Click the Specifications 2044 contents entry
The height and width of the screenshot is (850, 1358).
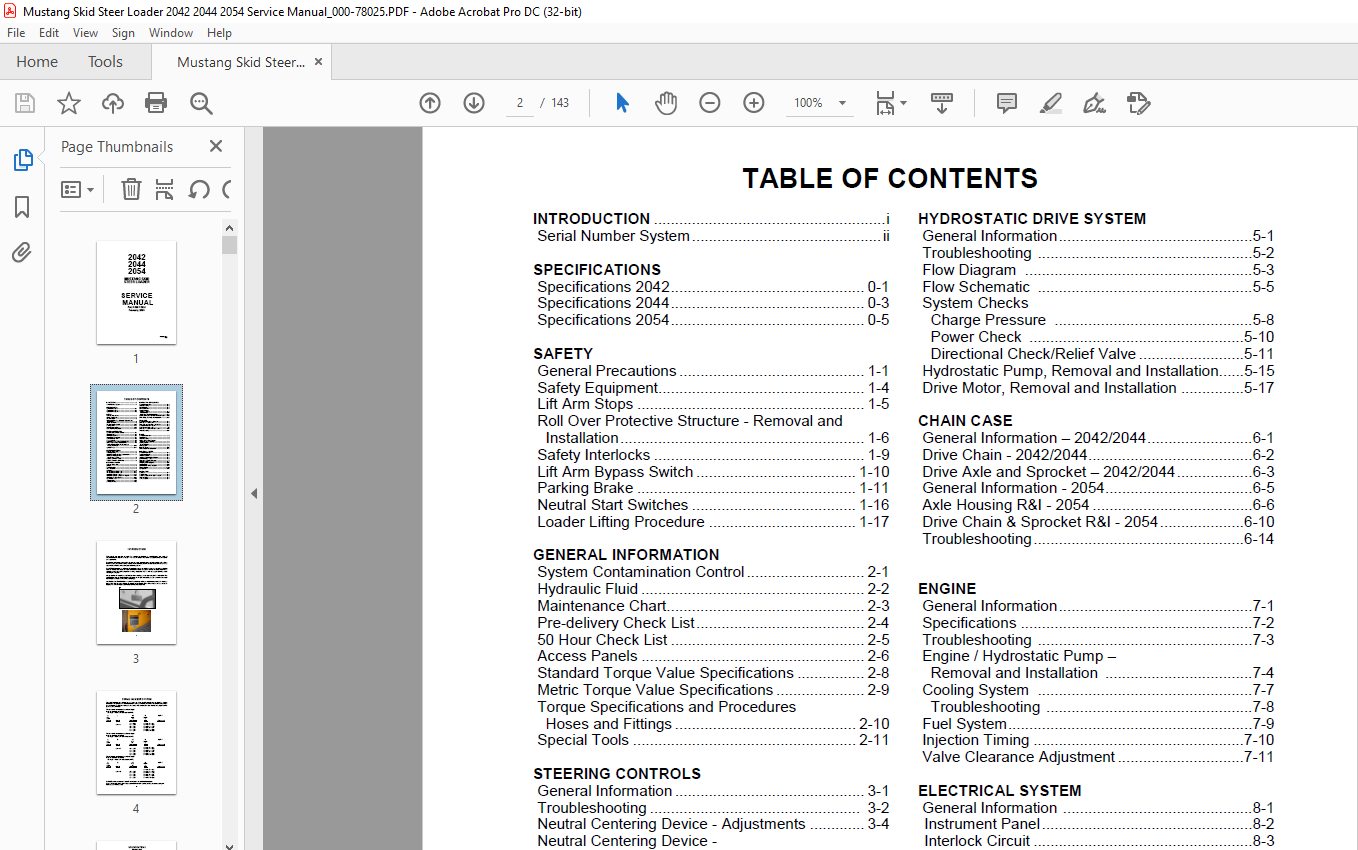[x=713, y=303]
